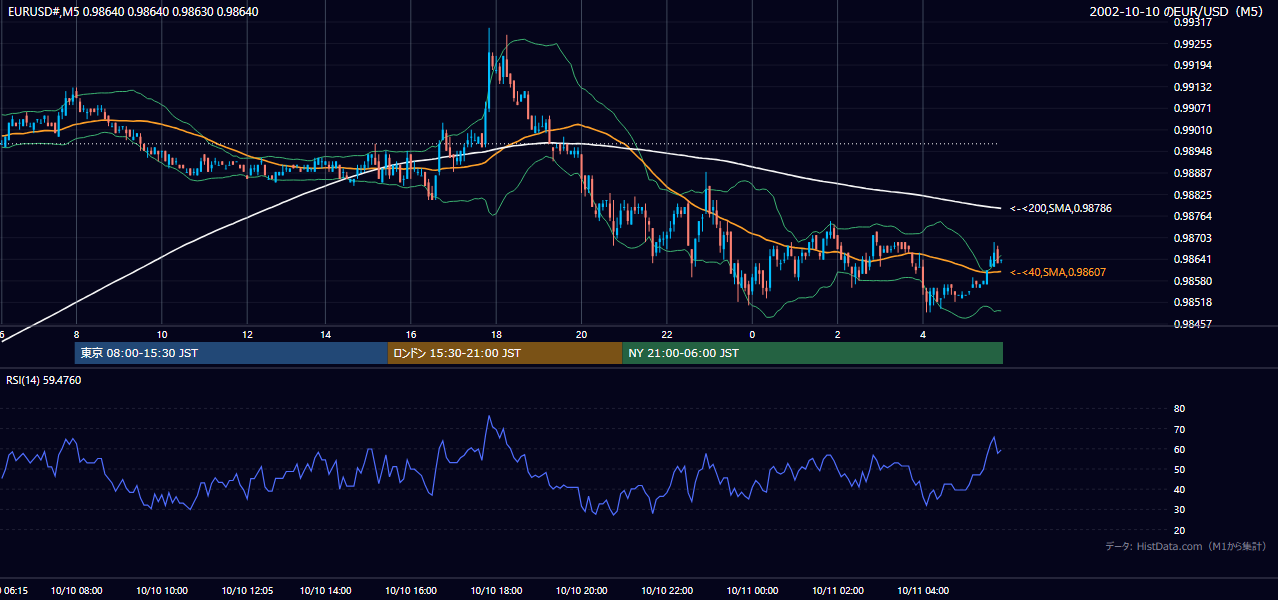Click the 10/10 14:00 bottom time label
Screen dimensions: 1278x600
tap(326, 591)
